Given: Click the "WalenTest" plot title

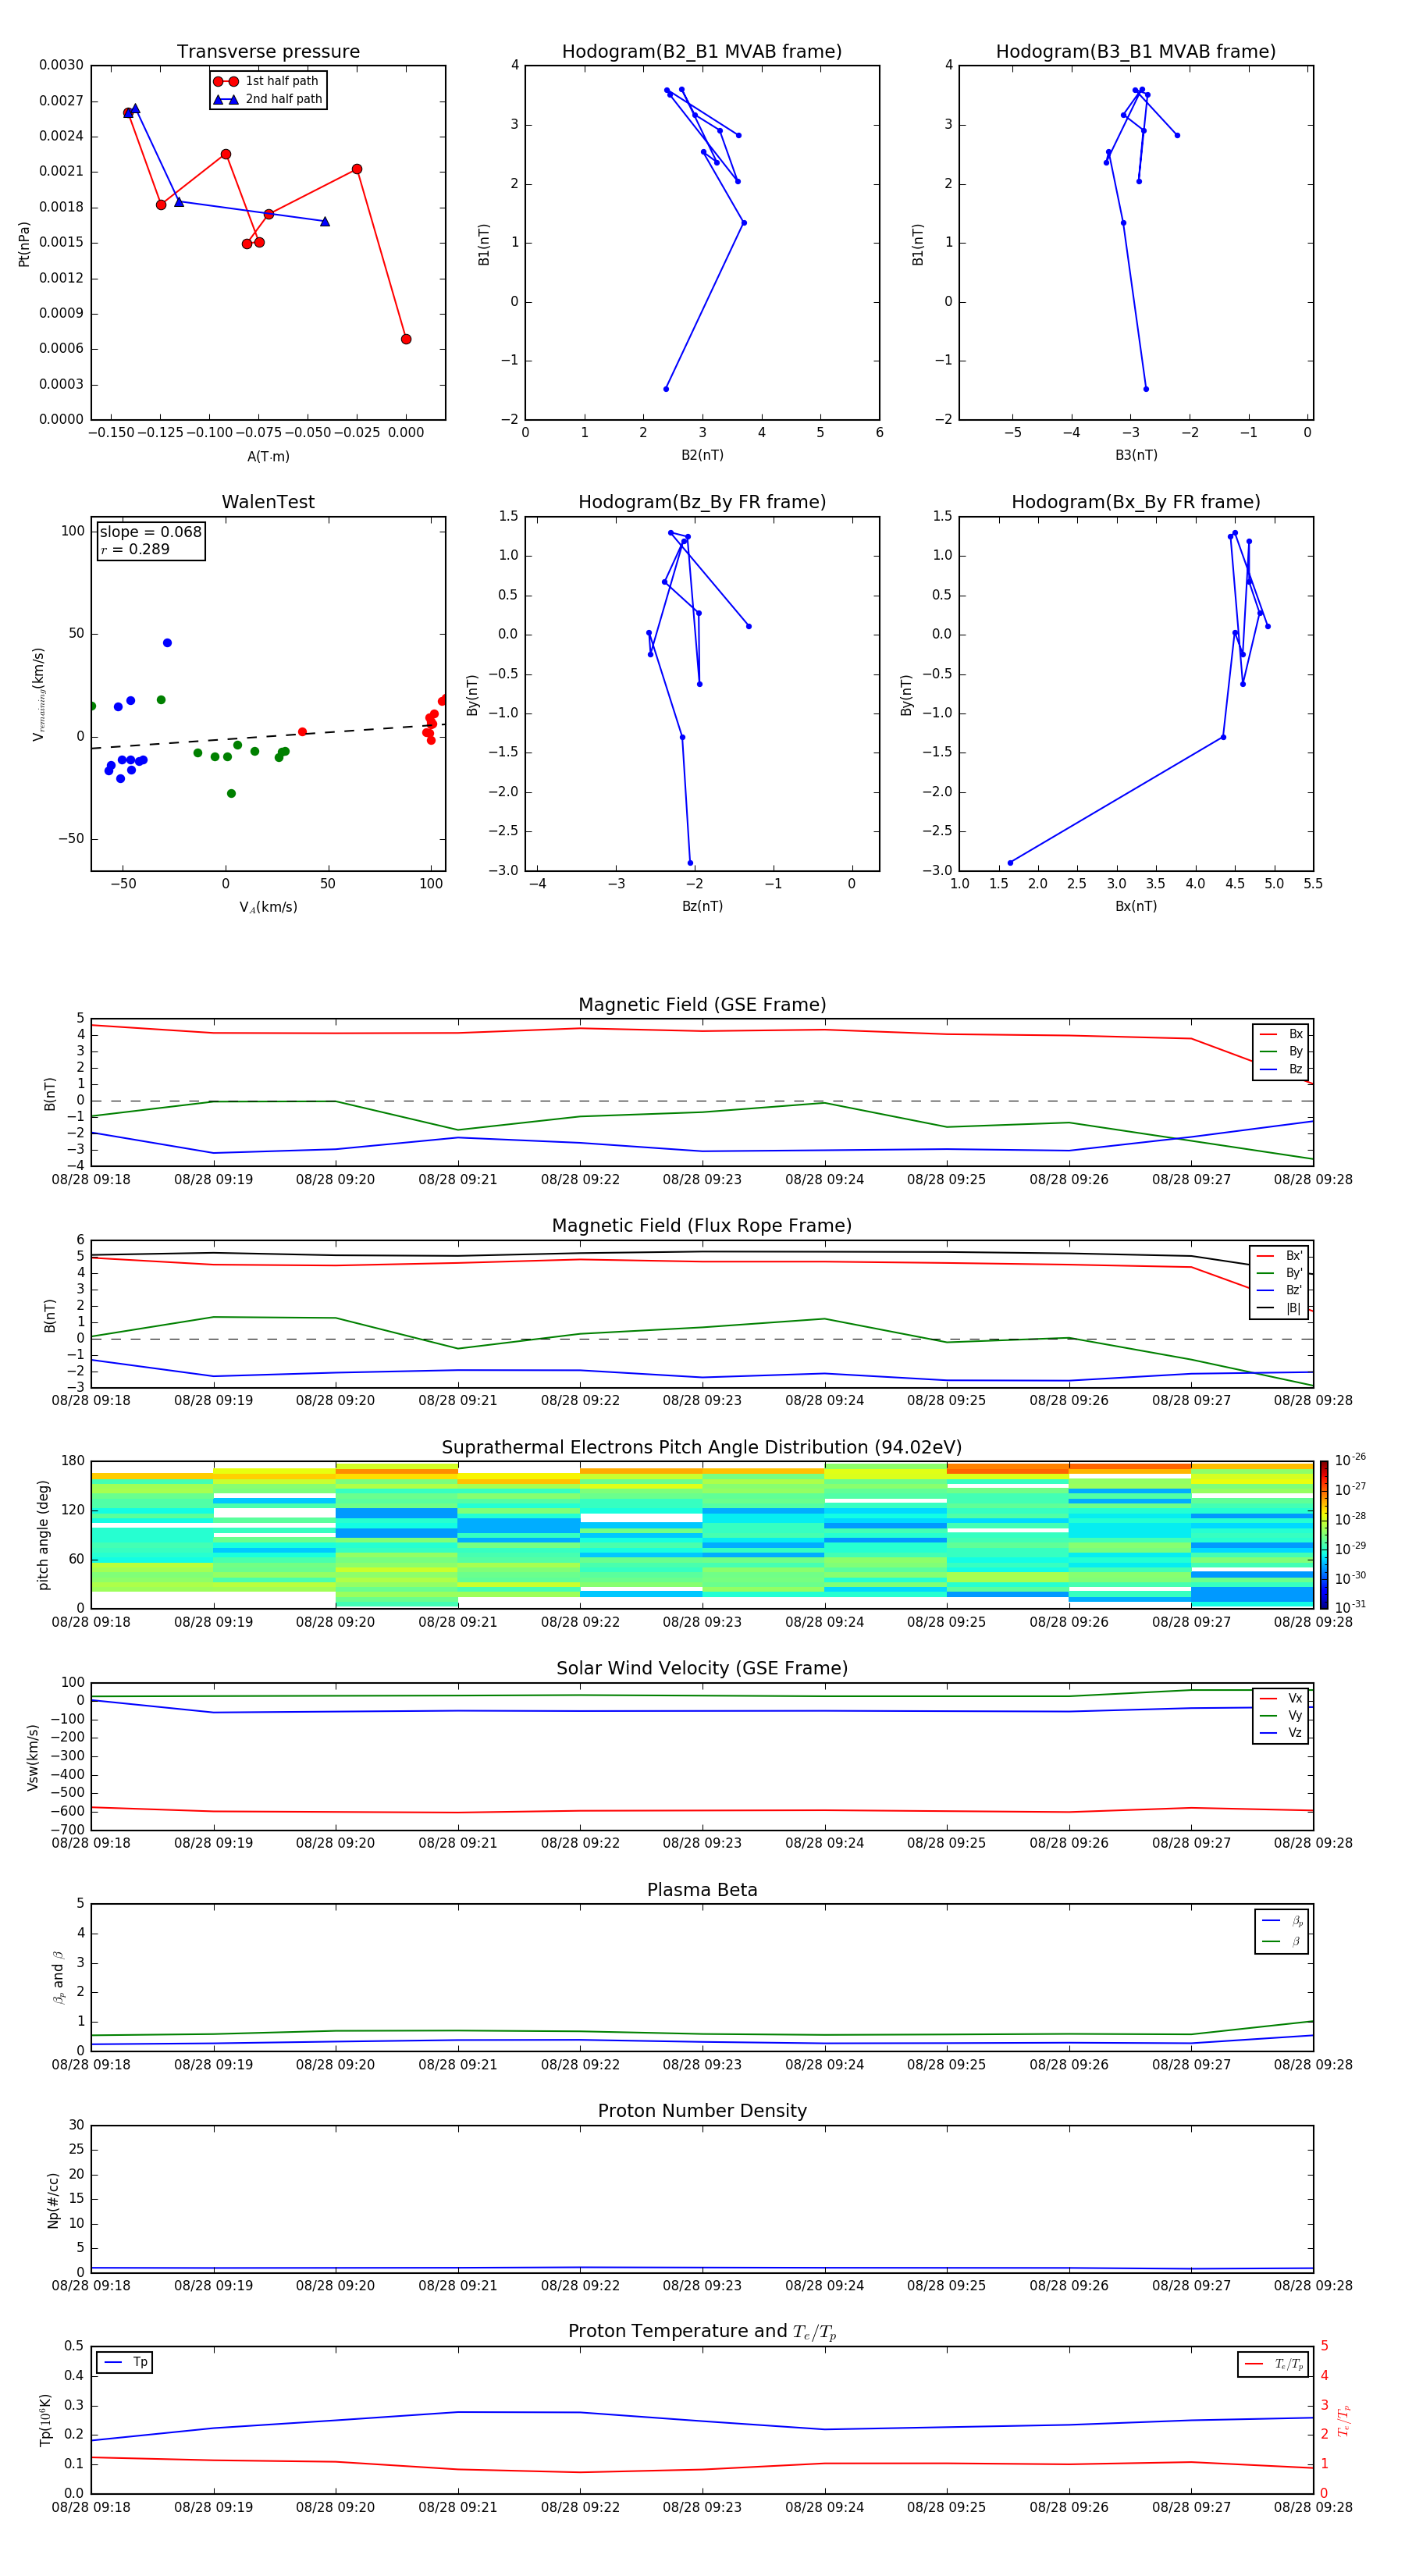Looking at the screenshot, I should pos(268,502).
